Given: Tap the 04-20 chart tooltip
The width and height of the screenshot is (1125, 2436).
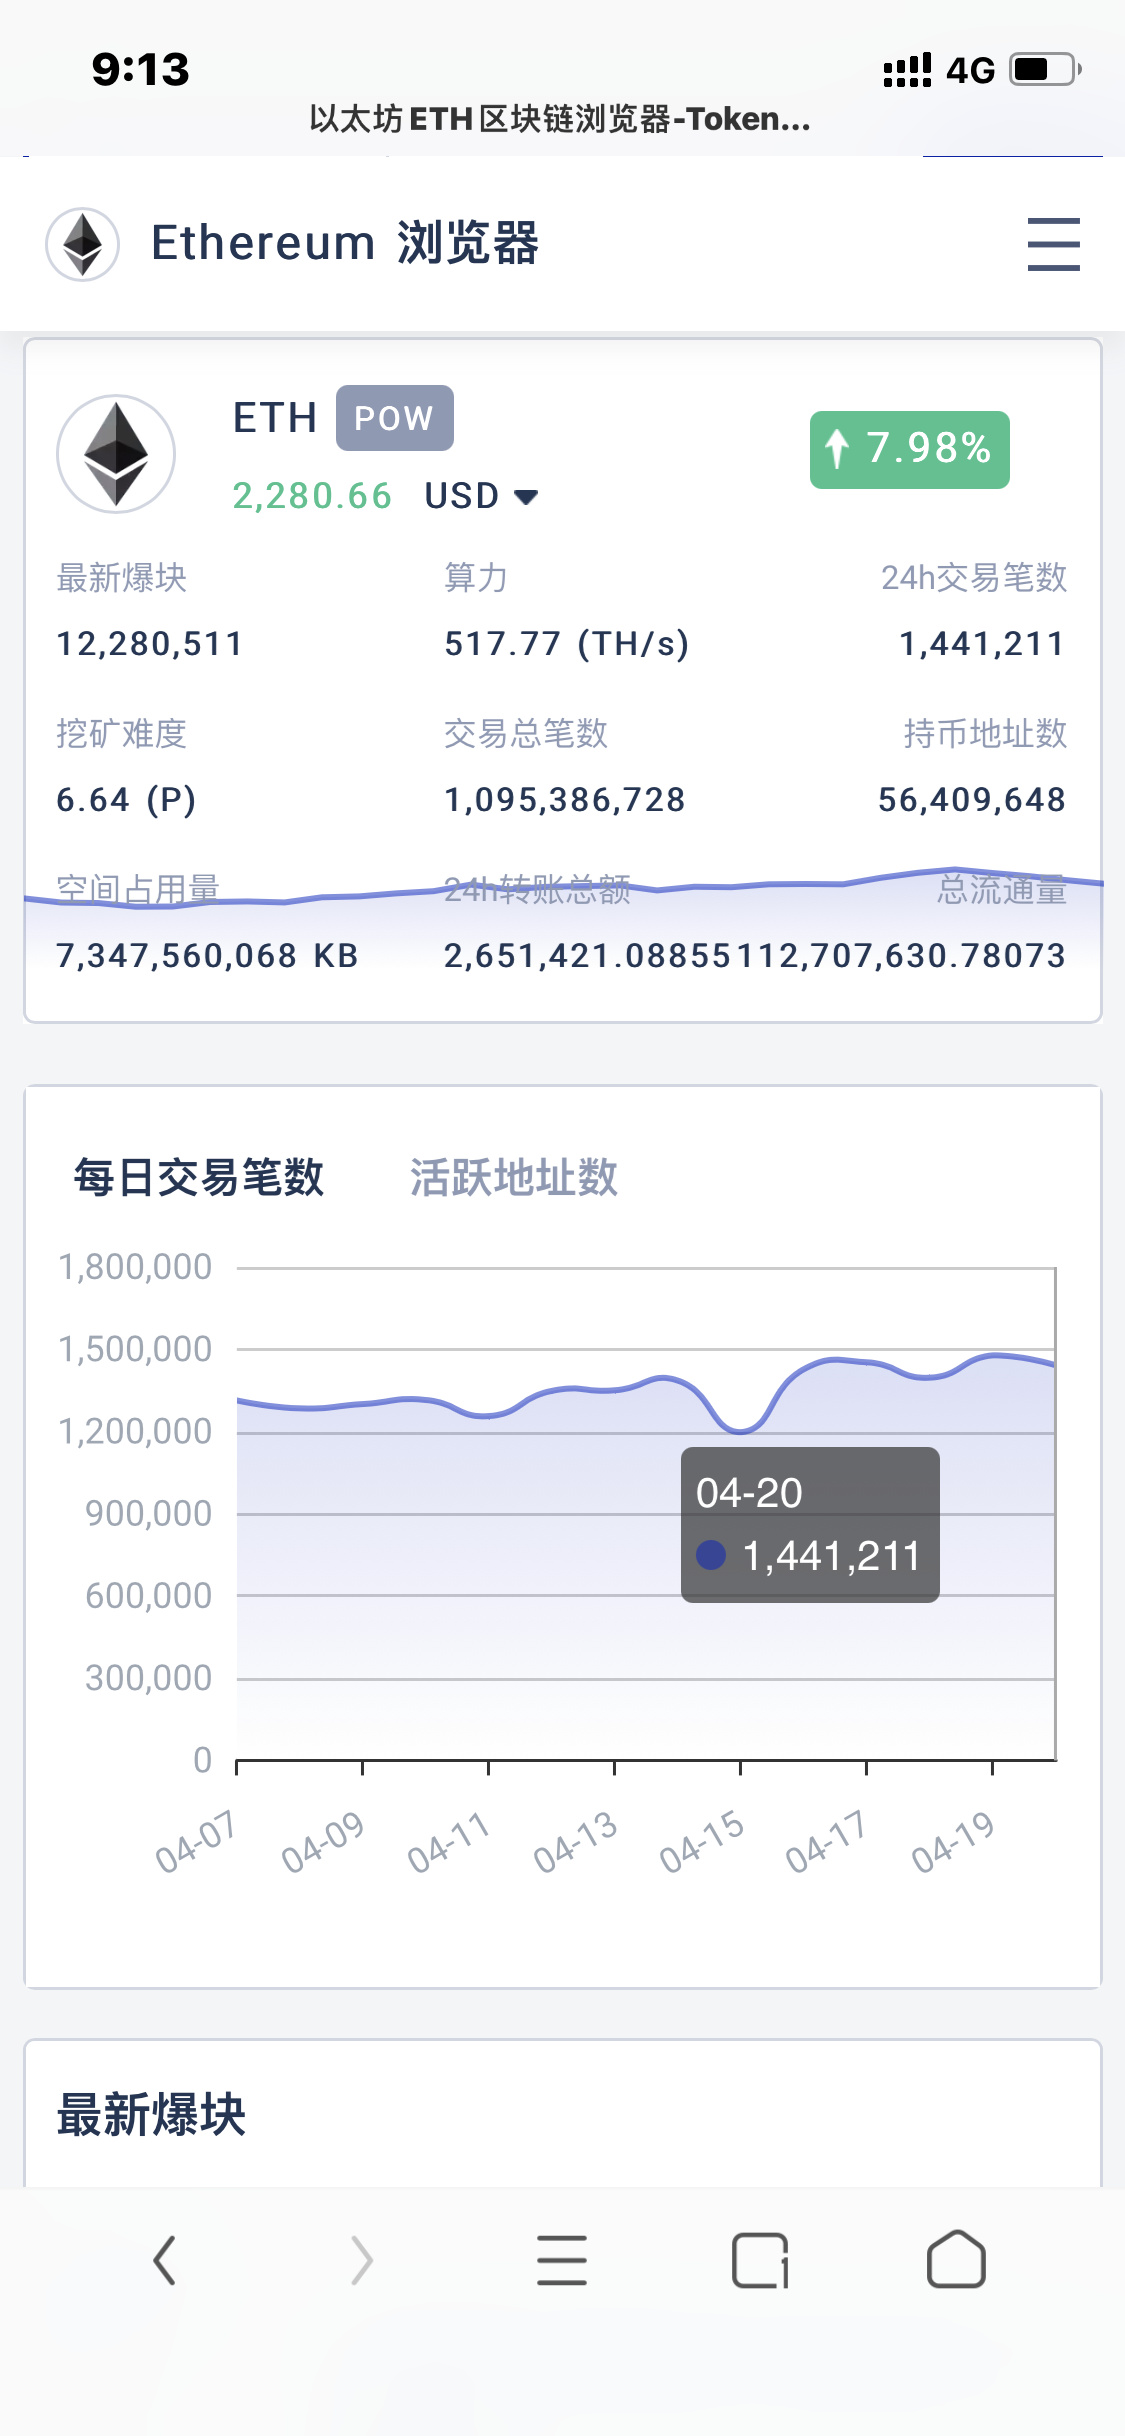Looking at the screenshot, I should [x=810, y=1524].
